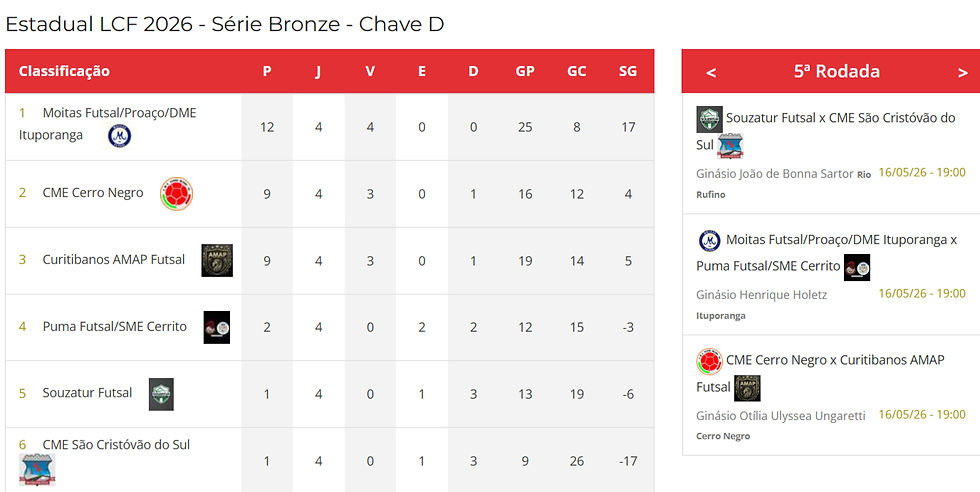Click Puma Futsal/SME Cerrito logo in standings
The image size is (980, 492).
(x=217, y=327)
